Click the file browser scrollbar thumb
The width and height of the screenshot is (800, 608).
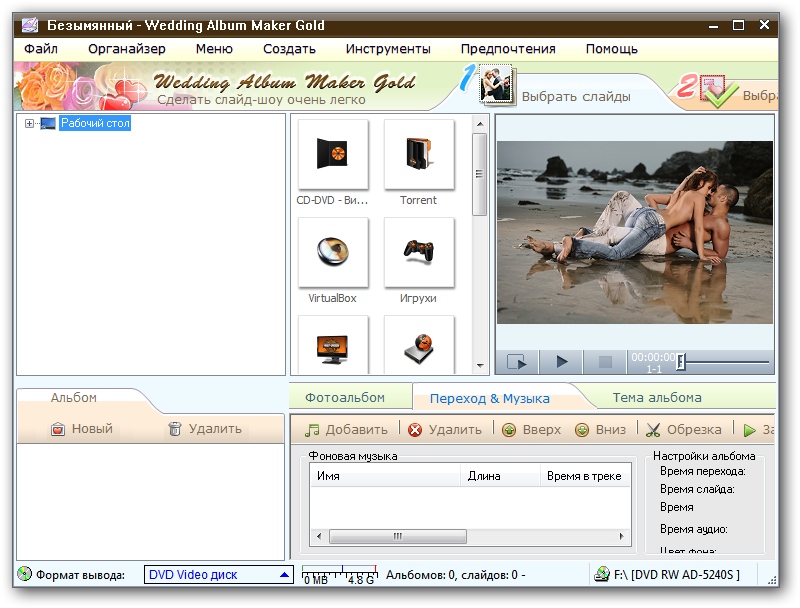point(479,174)
